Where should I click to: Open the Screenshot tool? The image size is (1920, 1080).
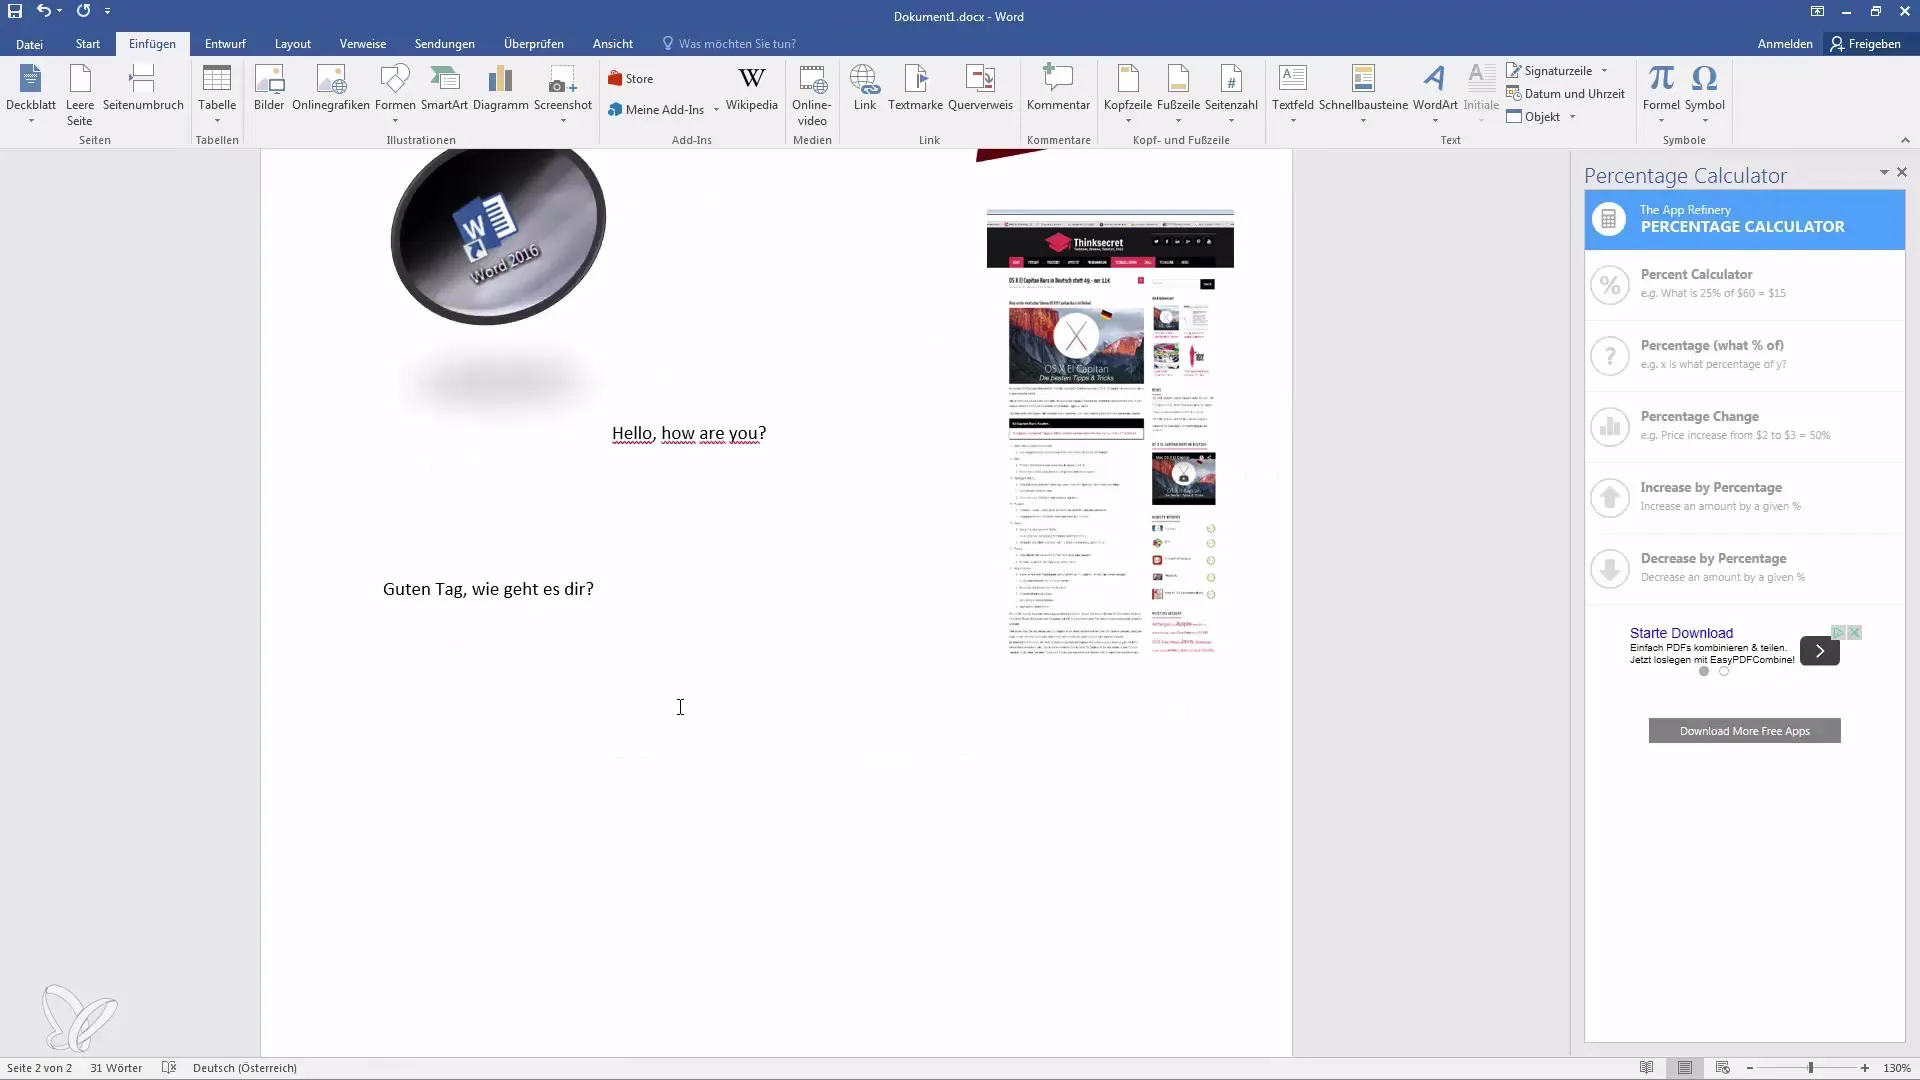click(x=563, y=94)
